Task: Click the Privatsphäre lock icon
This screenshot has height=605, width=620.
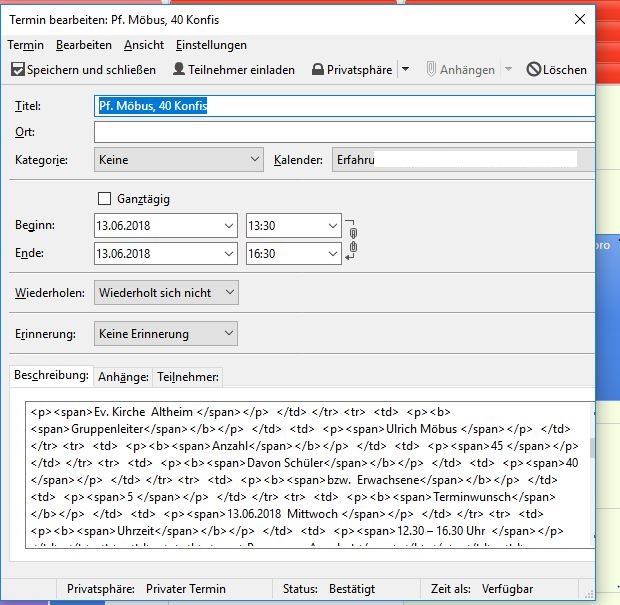Action: (318, 70)
